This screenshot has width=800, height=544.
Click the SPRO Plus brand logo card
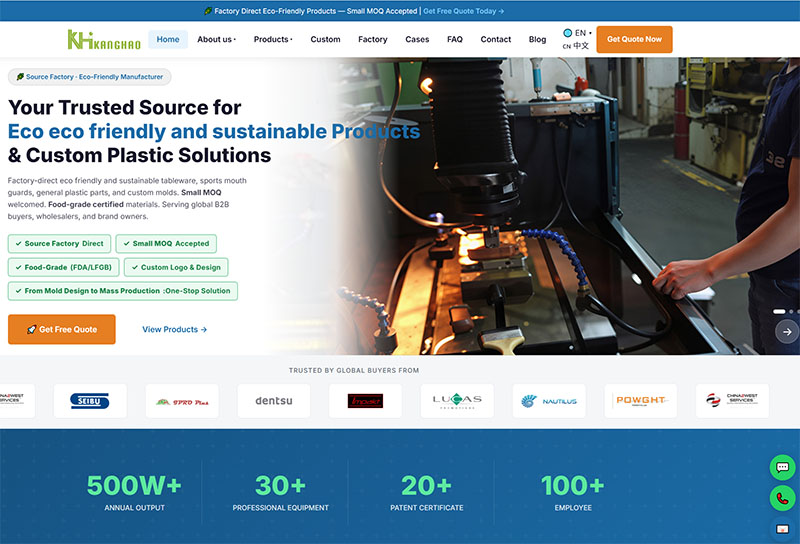(x=182, y=401)
